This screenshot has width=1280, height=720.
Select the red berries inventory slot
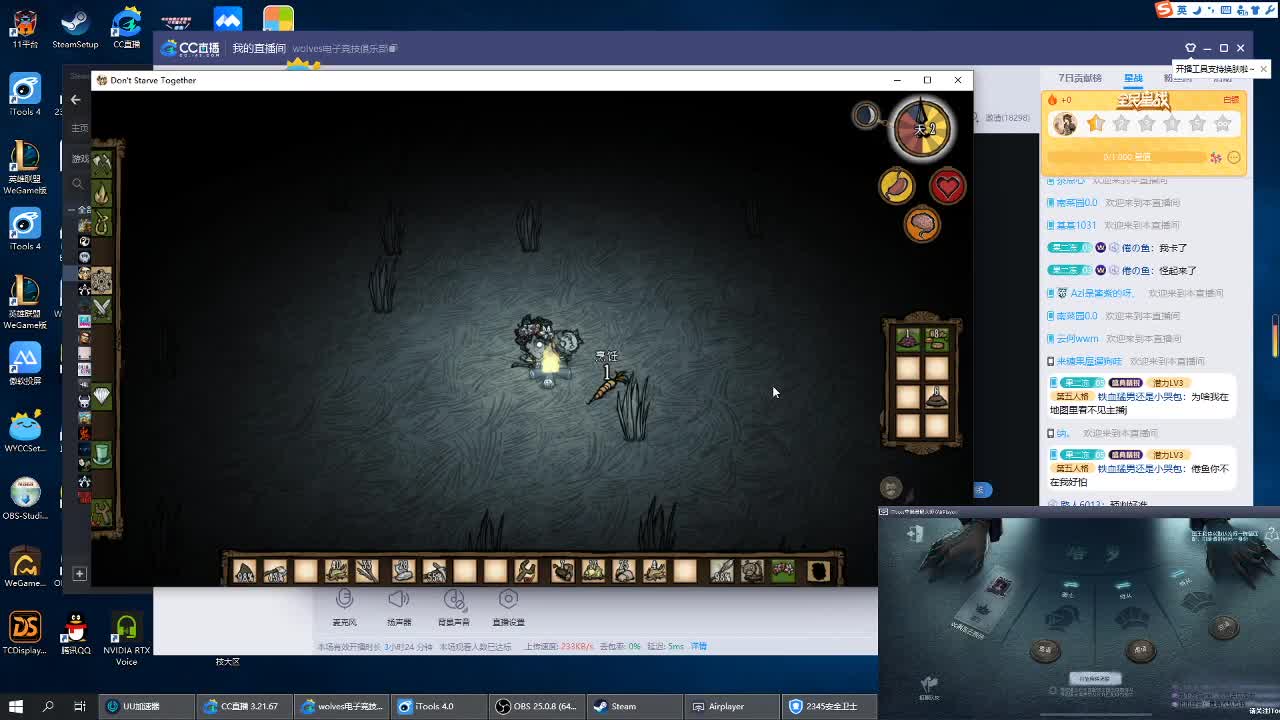[783, 571]
